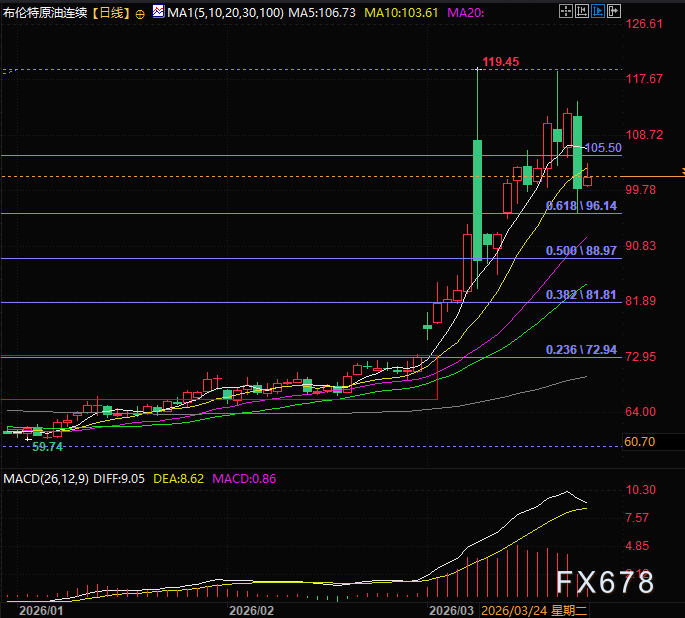The image size is (685, 618).
Task: Toggle the blue highlighted axis play icon
Action: click(598, 11)
